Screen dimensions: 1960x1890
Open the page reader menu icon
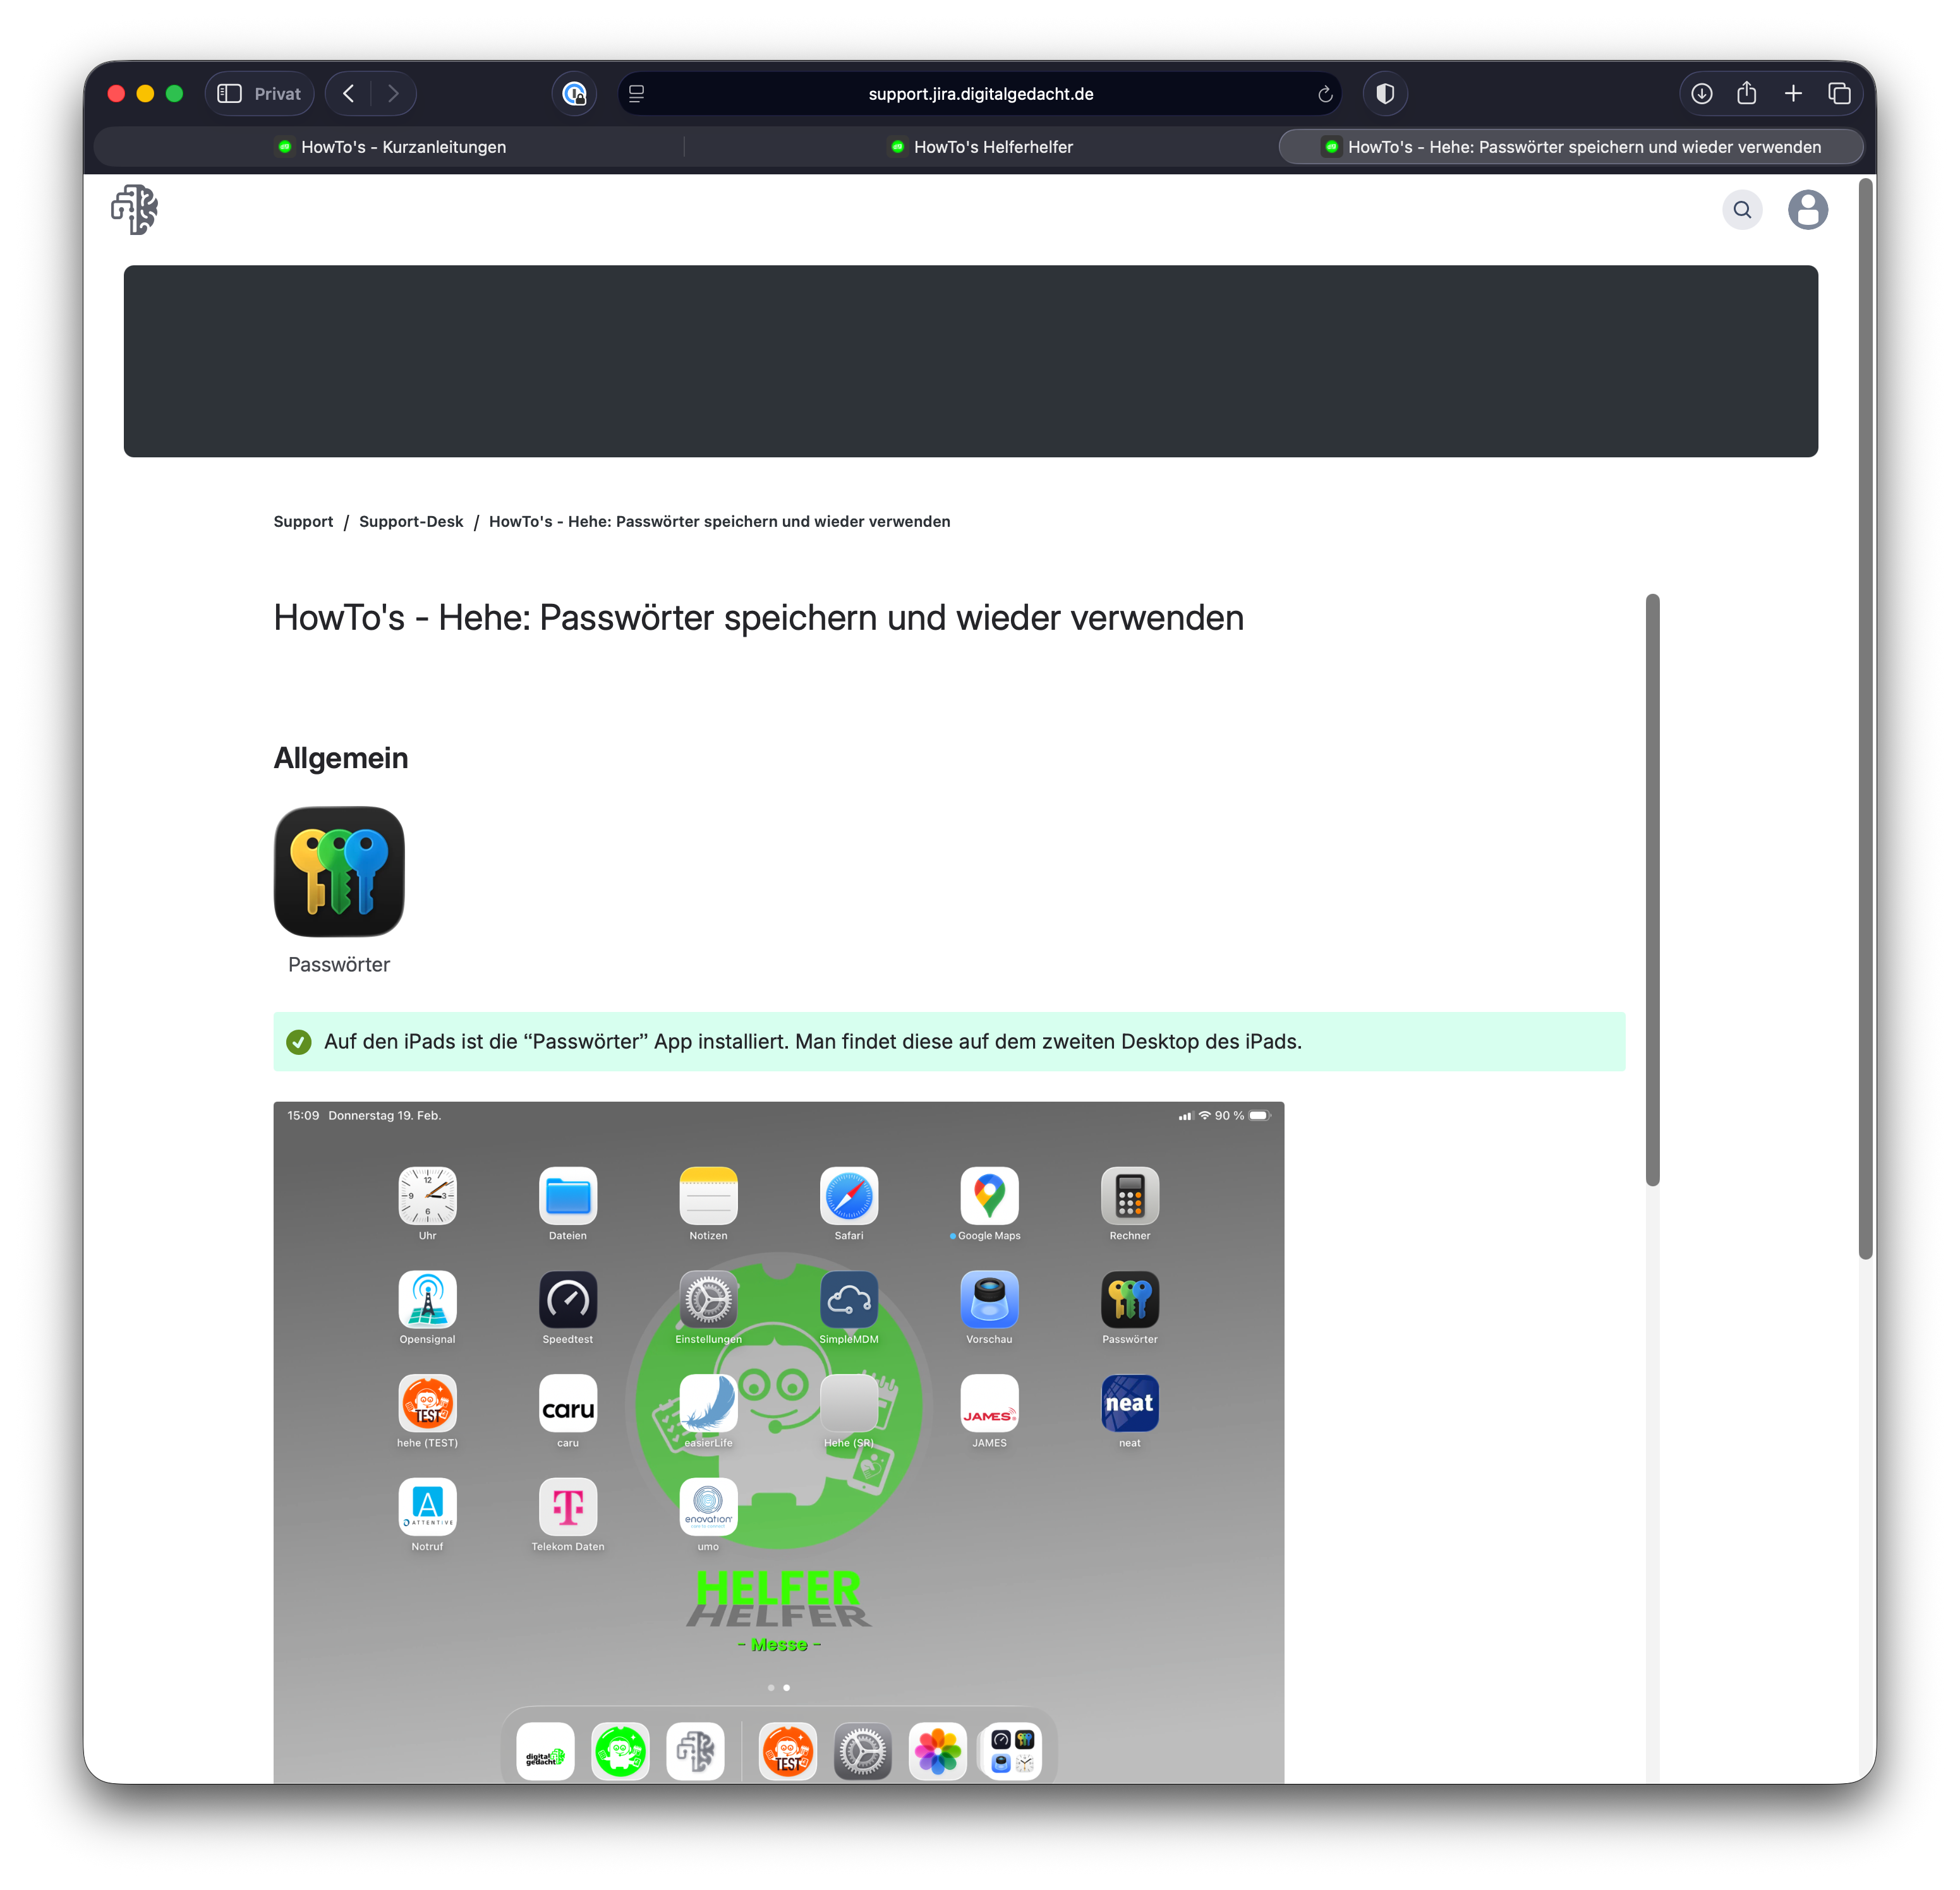pos(636,93)
